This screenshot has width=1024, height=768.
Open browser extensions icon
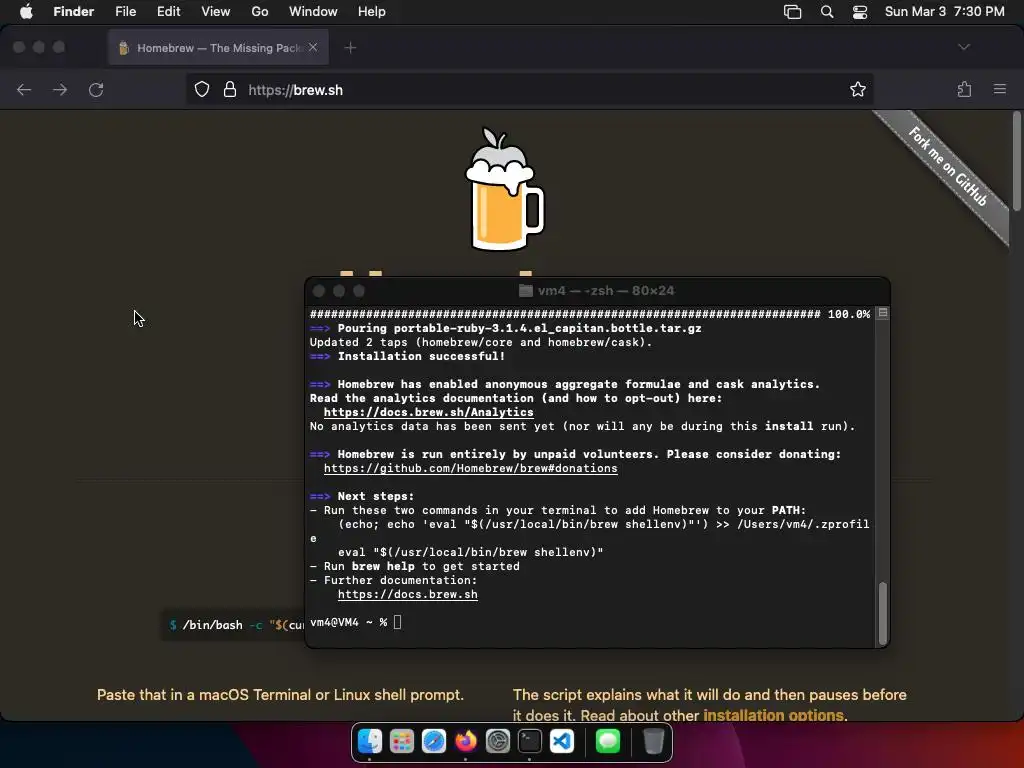click(965, 89)
